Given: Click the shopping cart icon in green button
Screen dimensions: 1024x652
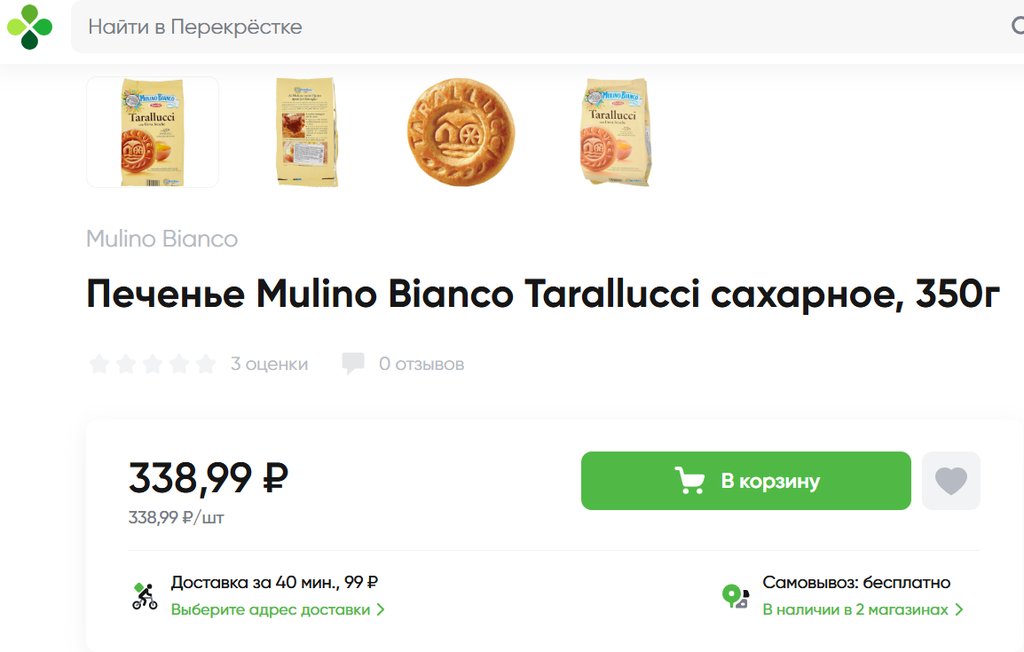Looking at the screenshot, I should pyautogui.click(x=690, y=481).
